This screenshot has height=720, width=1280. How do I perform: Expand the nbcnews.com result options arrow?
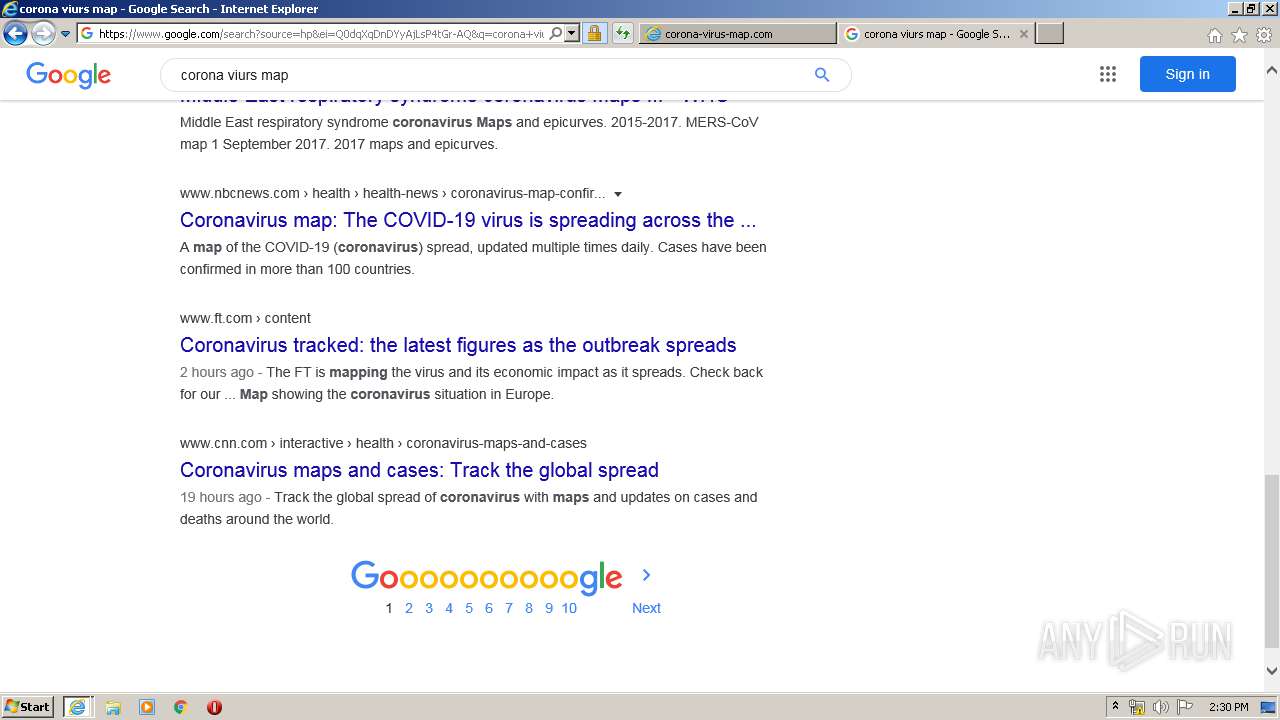(618, 194)
